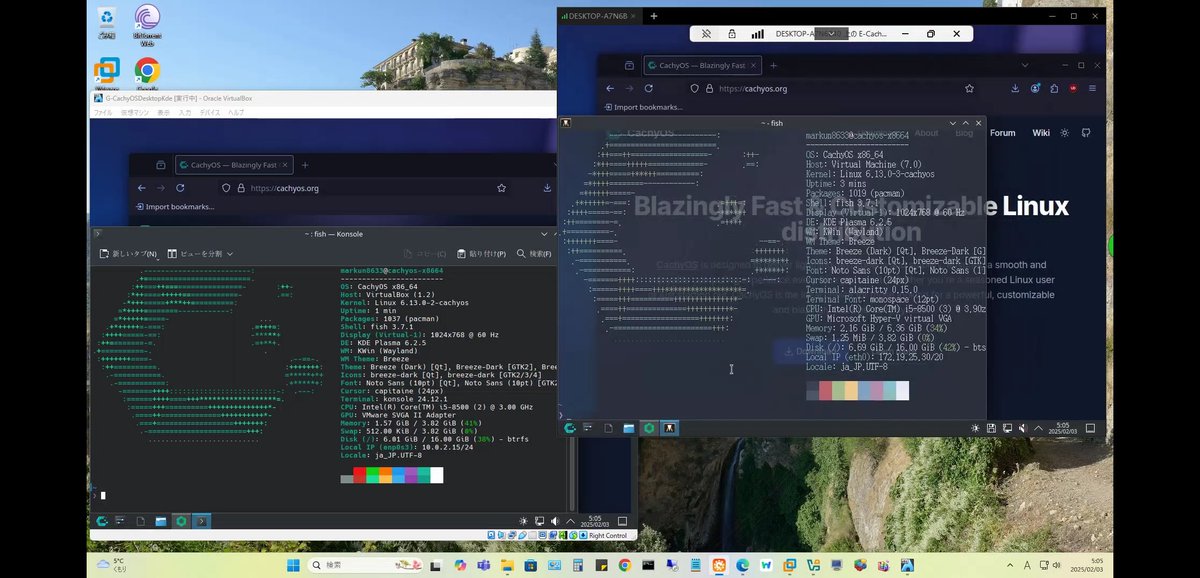Select CachyOS tab in Hyper-V browser
The image size is (1200, 578).
(701, 65)
